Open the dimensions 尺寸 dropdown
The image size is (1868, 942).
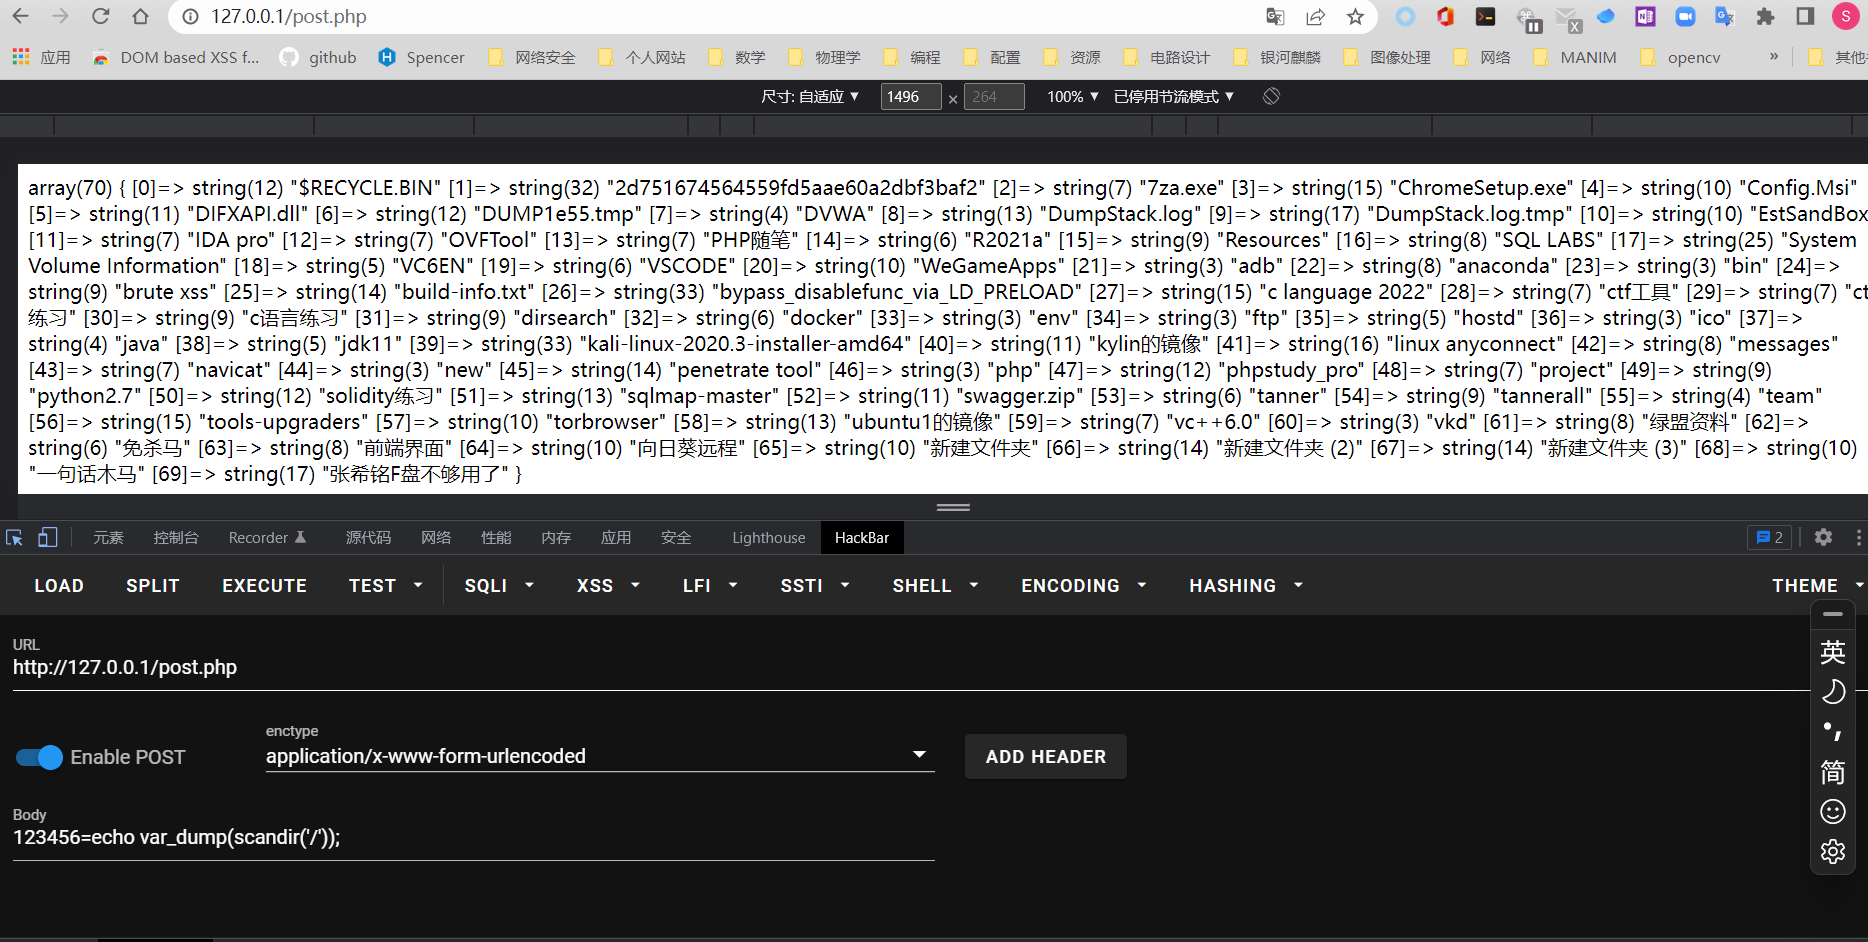(x=810, y=96)
